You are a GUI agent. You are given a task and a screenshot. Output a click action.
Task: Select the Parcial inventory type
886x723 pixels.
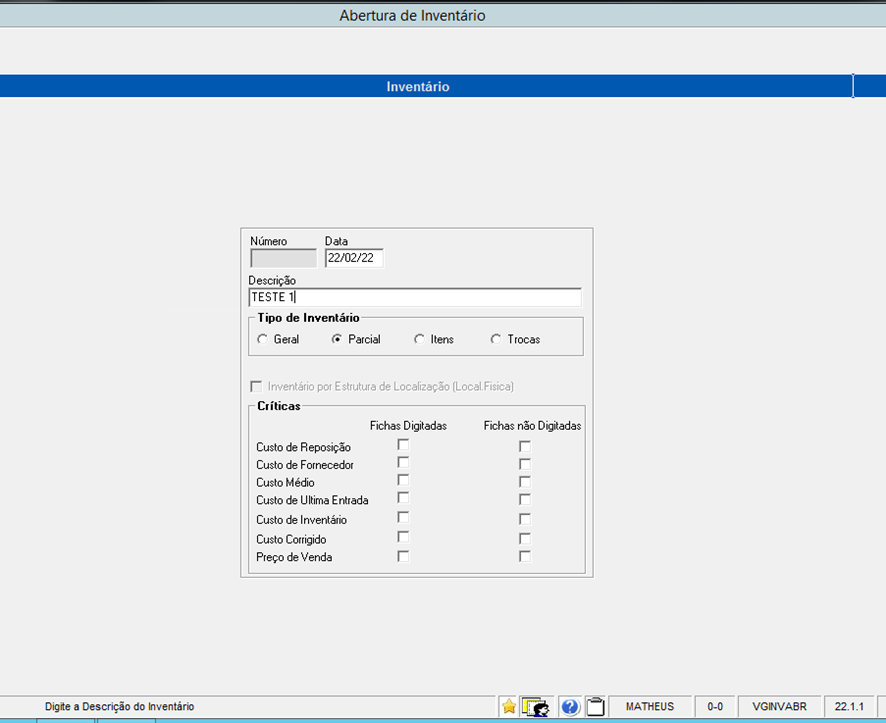coord(337,339)
